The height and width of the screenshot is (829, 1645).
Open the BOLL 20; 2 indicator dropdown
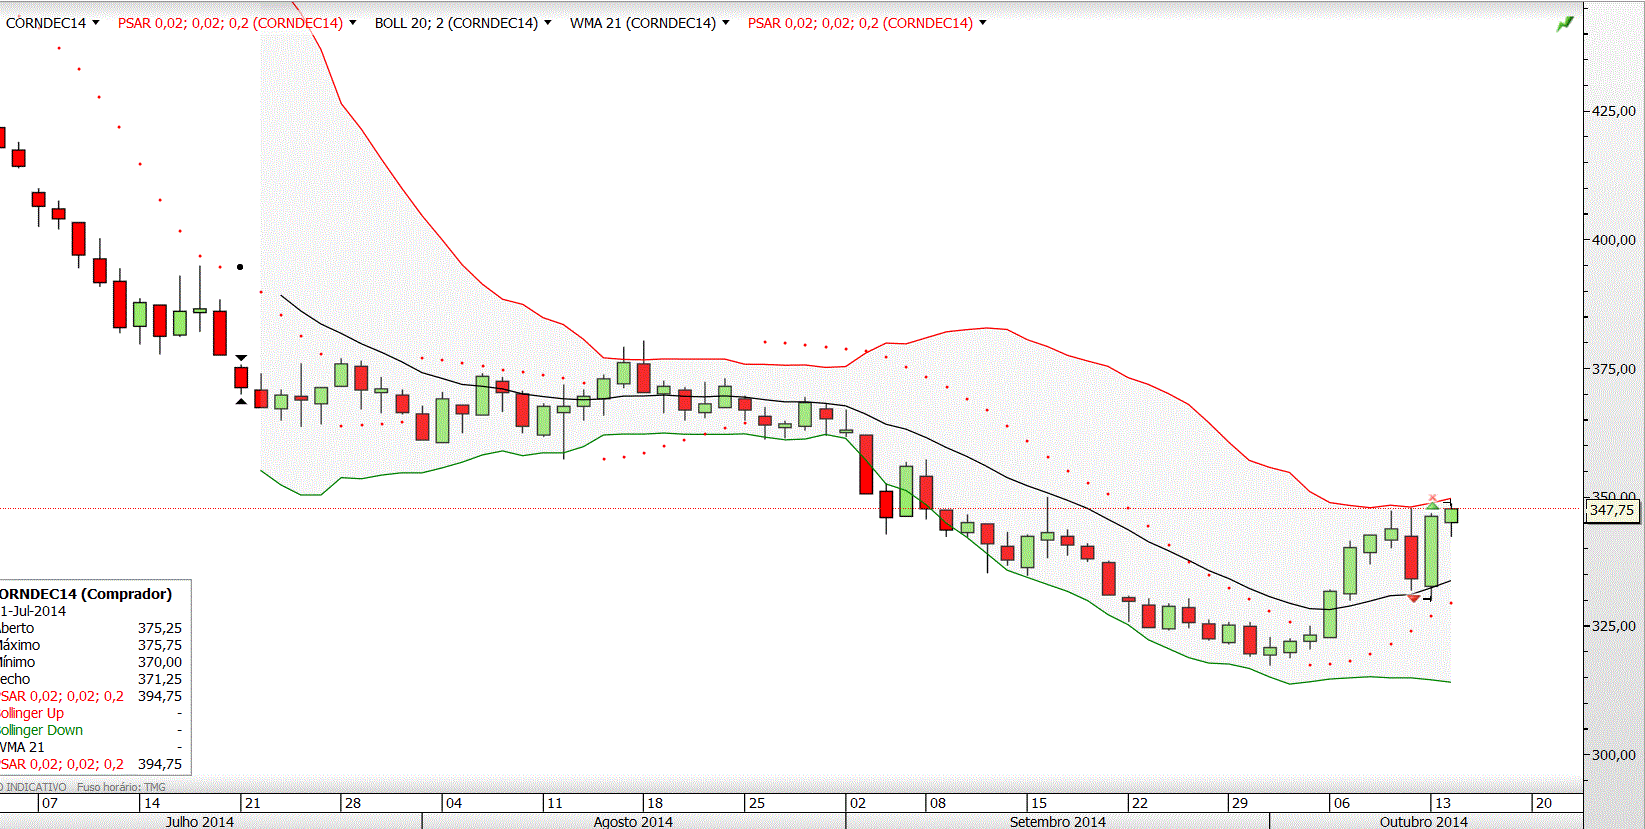click(x=463, y=23)
